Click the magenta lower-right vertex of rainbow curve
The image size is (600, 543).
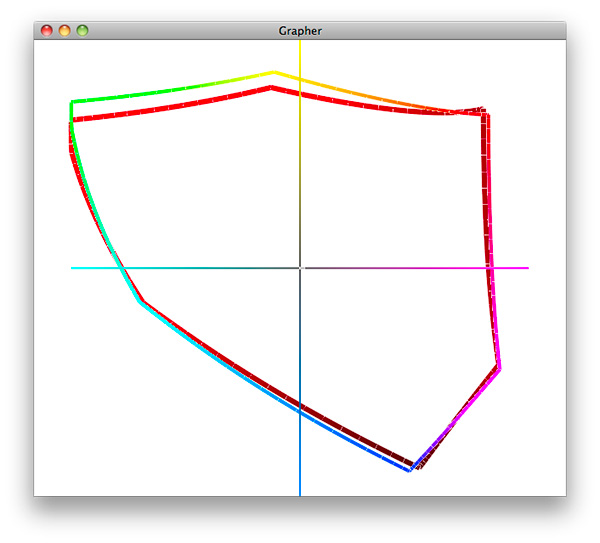click(x=499, y=367)
